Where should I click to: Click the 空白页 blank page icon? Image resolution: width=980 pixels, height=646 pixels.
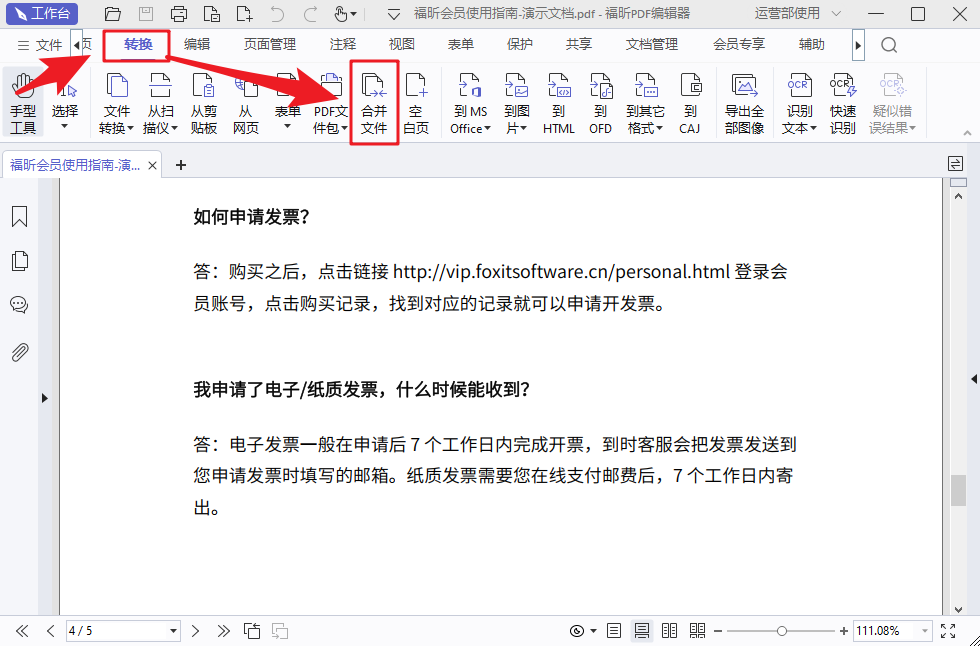pyautogui.click(x=416, y=103)
